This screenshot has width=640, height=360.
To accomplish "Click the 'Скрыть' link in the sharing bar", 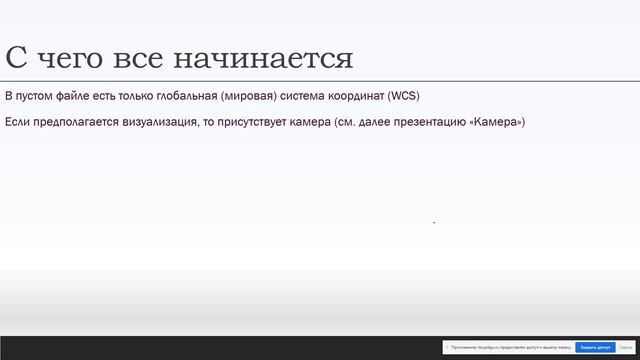I will pyautogui.click(x=625, y=347).
